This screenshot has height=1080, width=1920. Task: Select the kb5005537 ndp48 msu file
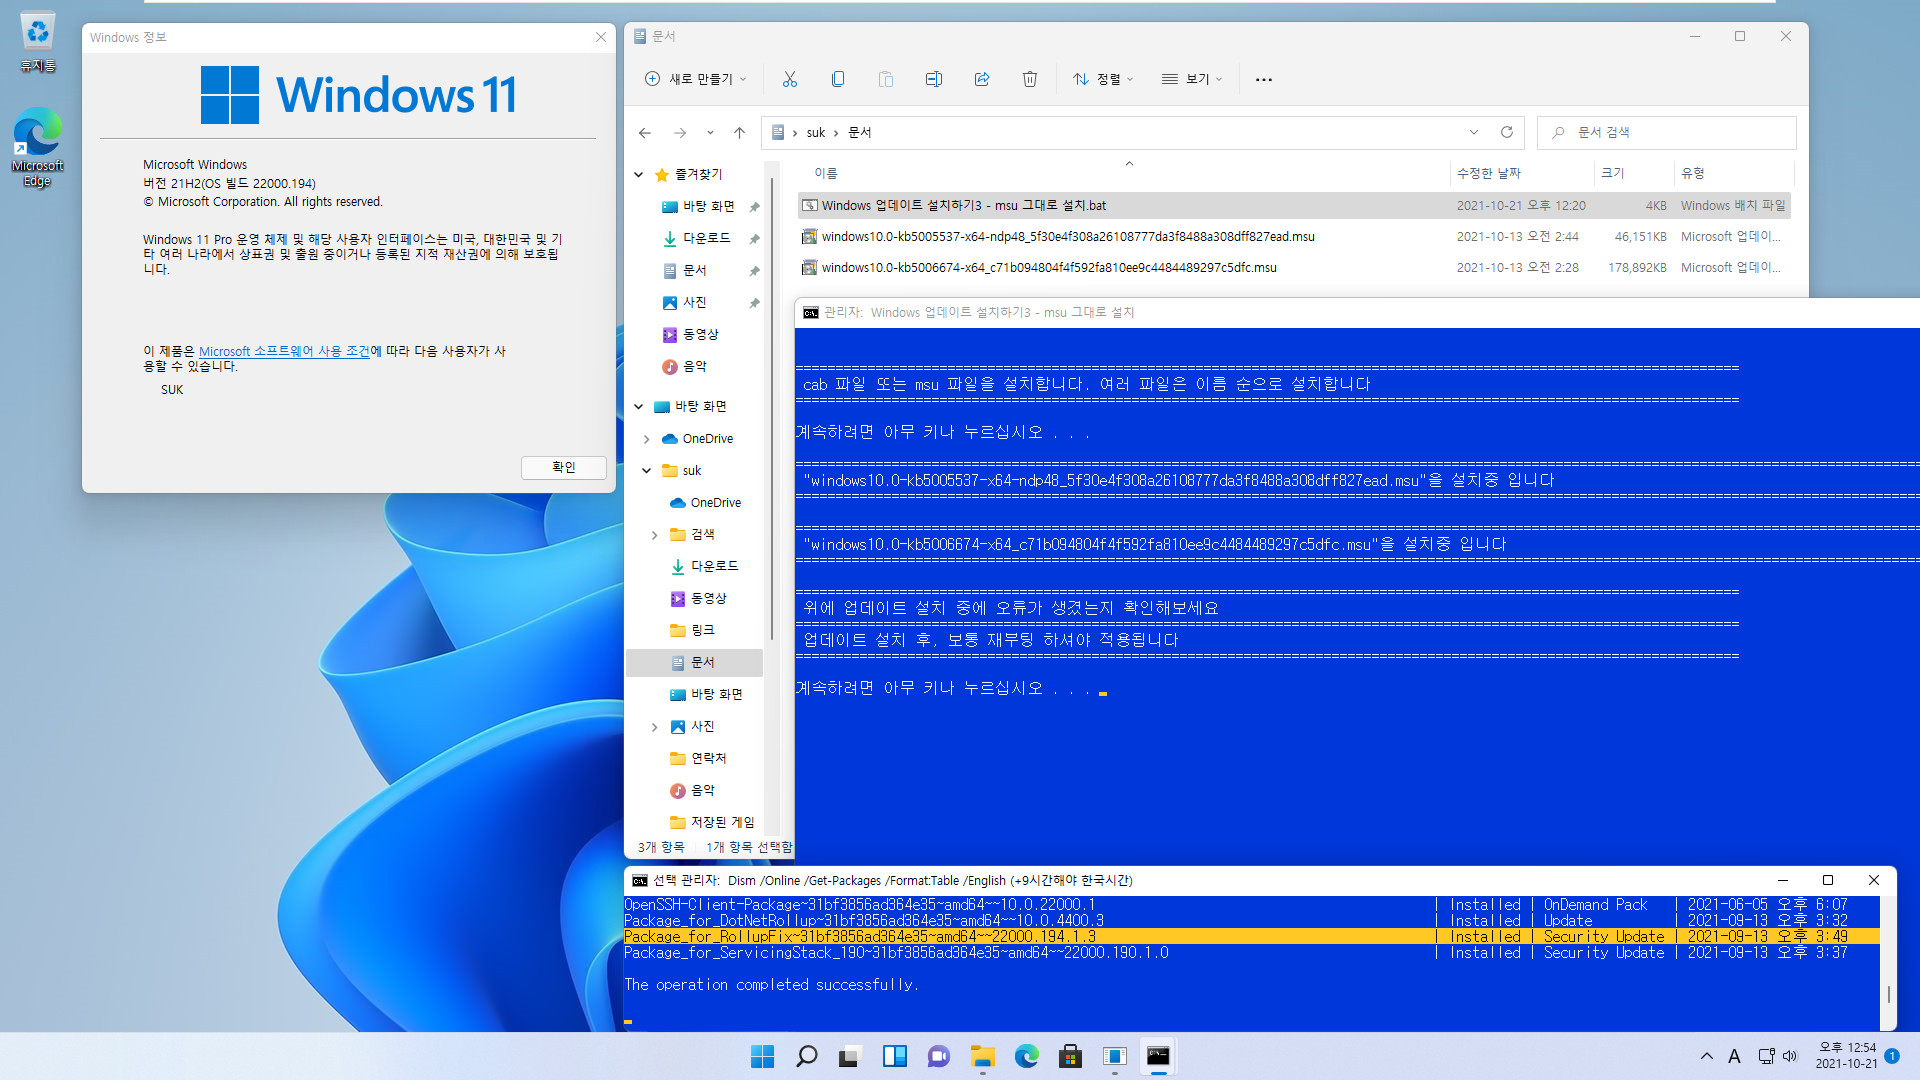click(1294, 236)
